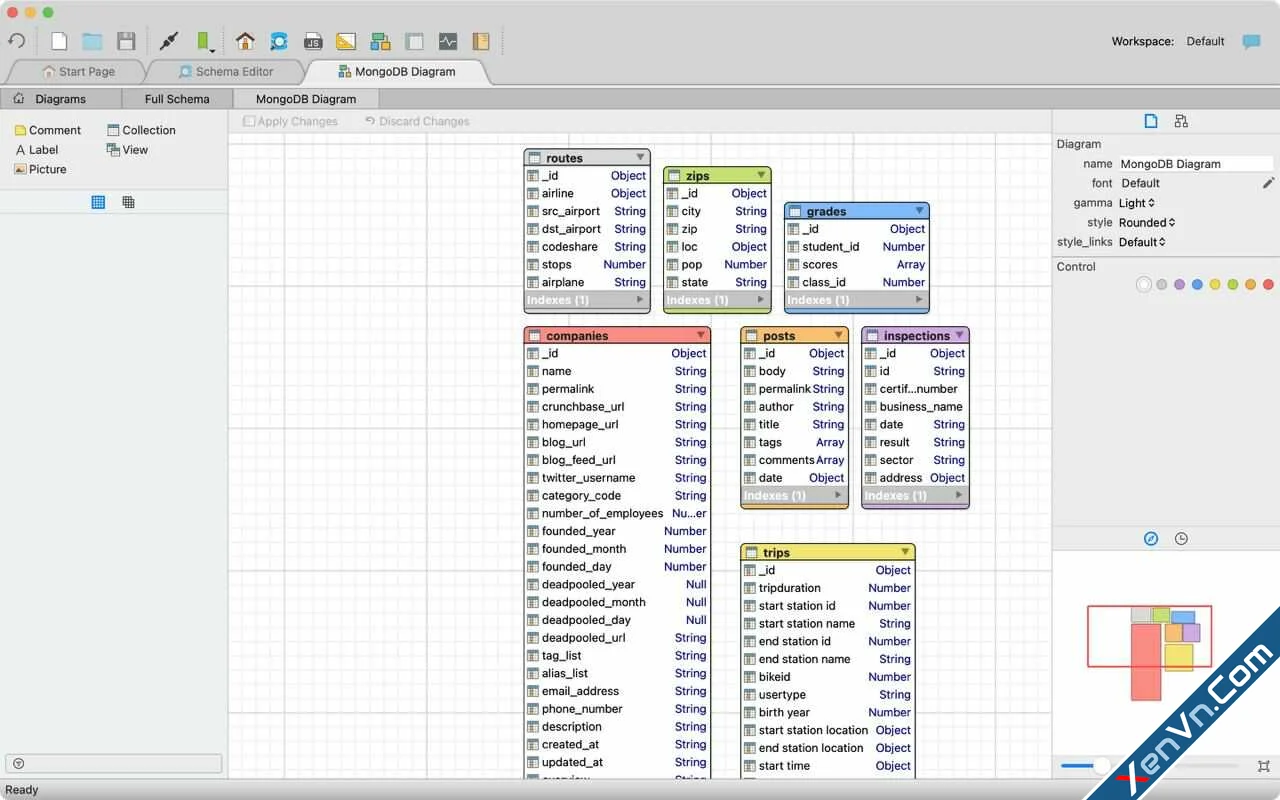1280x800 pixels.
Task: Open a project with the folder icon
Action: click(92, 41)
